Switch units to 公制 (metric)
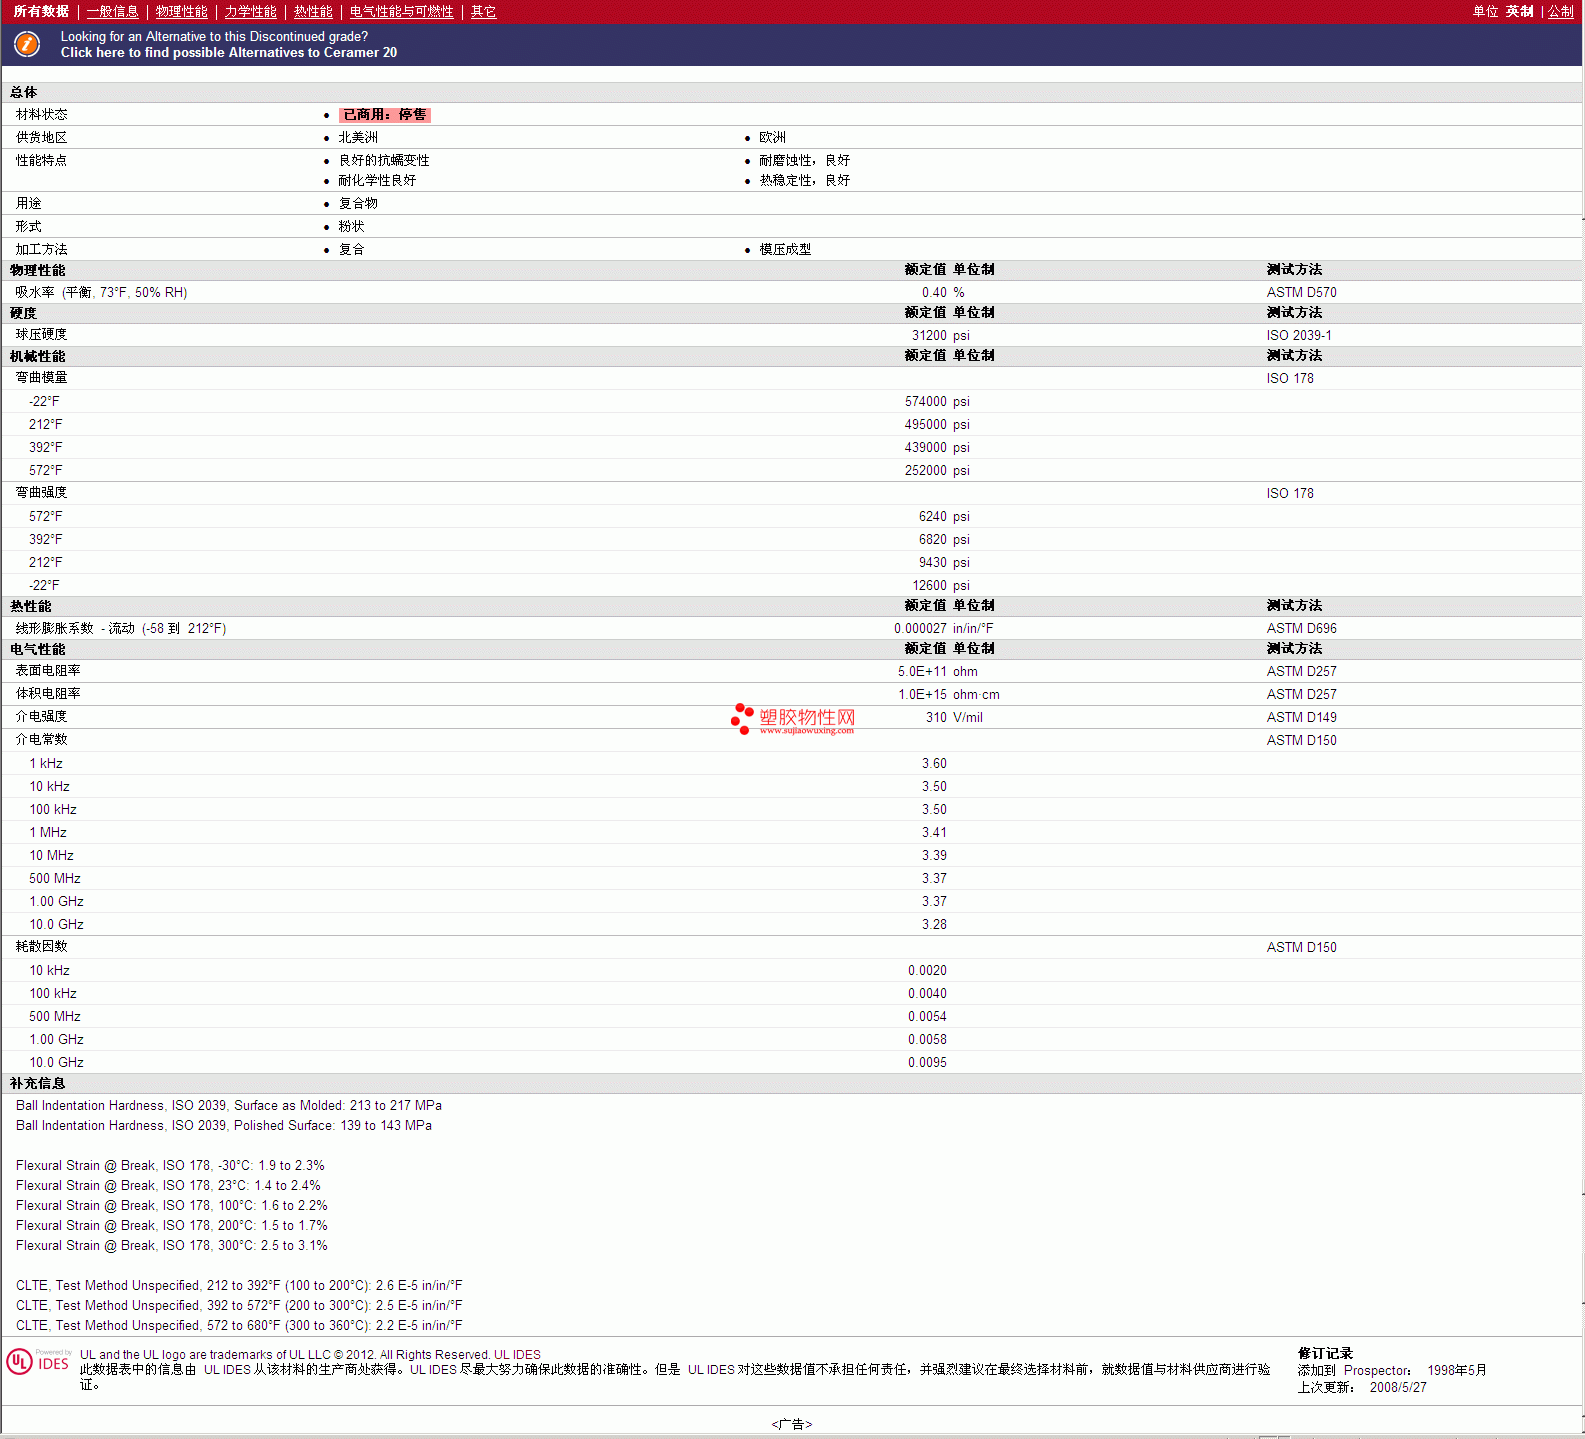Viewport: 1585px width, 1439px height. 1561,12
